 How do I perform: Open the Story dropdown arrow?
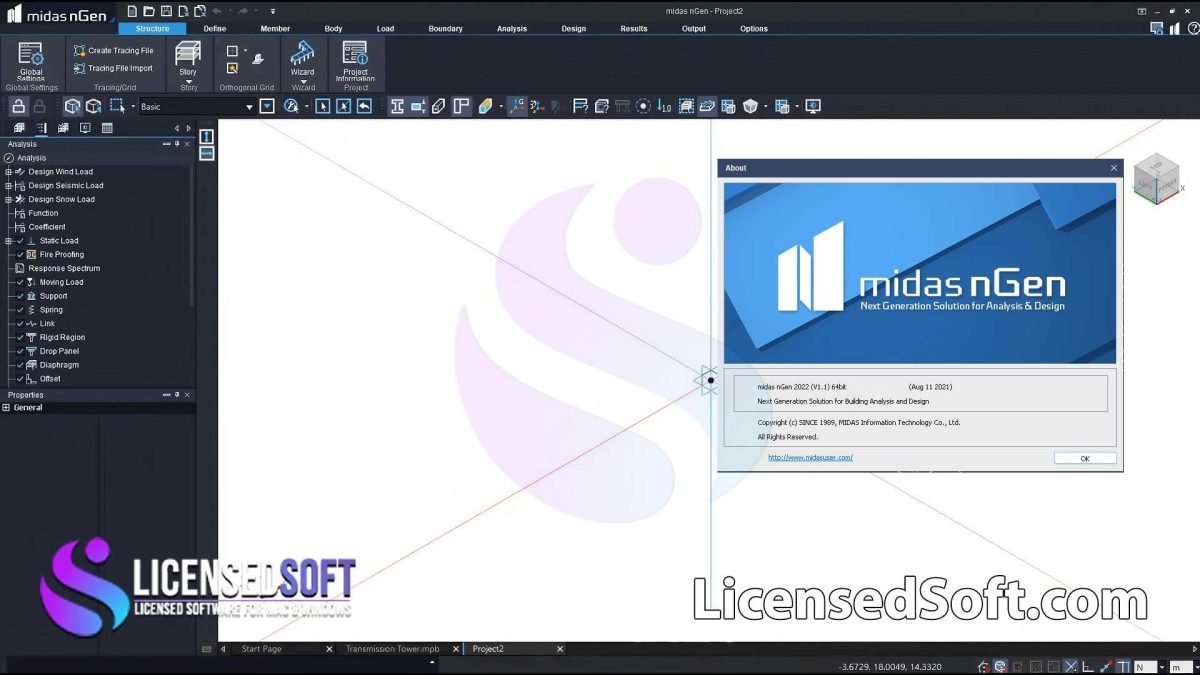point(188,82)
